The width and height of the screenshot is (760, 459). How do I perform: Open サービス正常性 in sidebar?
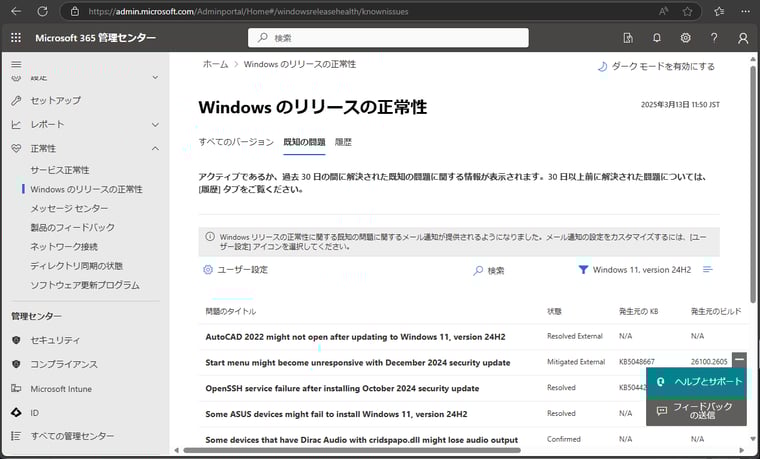point(60,170)
